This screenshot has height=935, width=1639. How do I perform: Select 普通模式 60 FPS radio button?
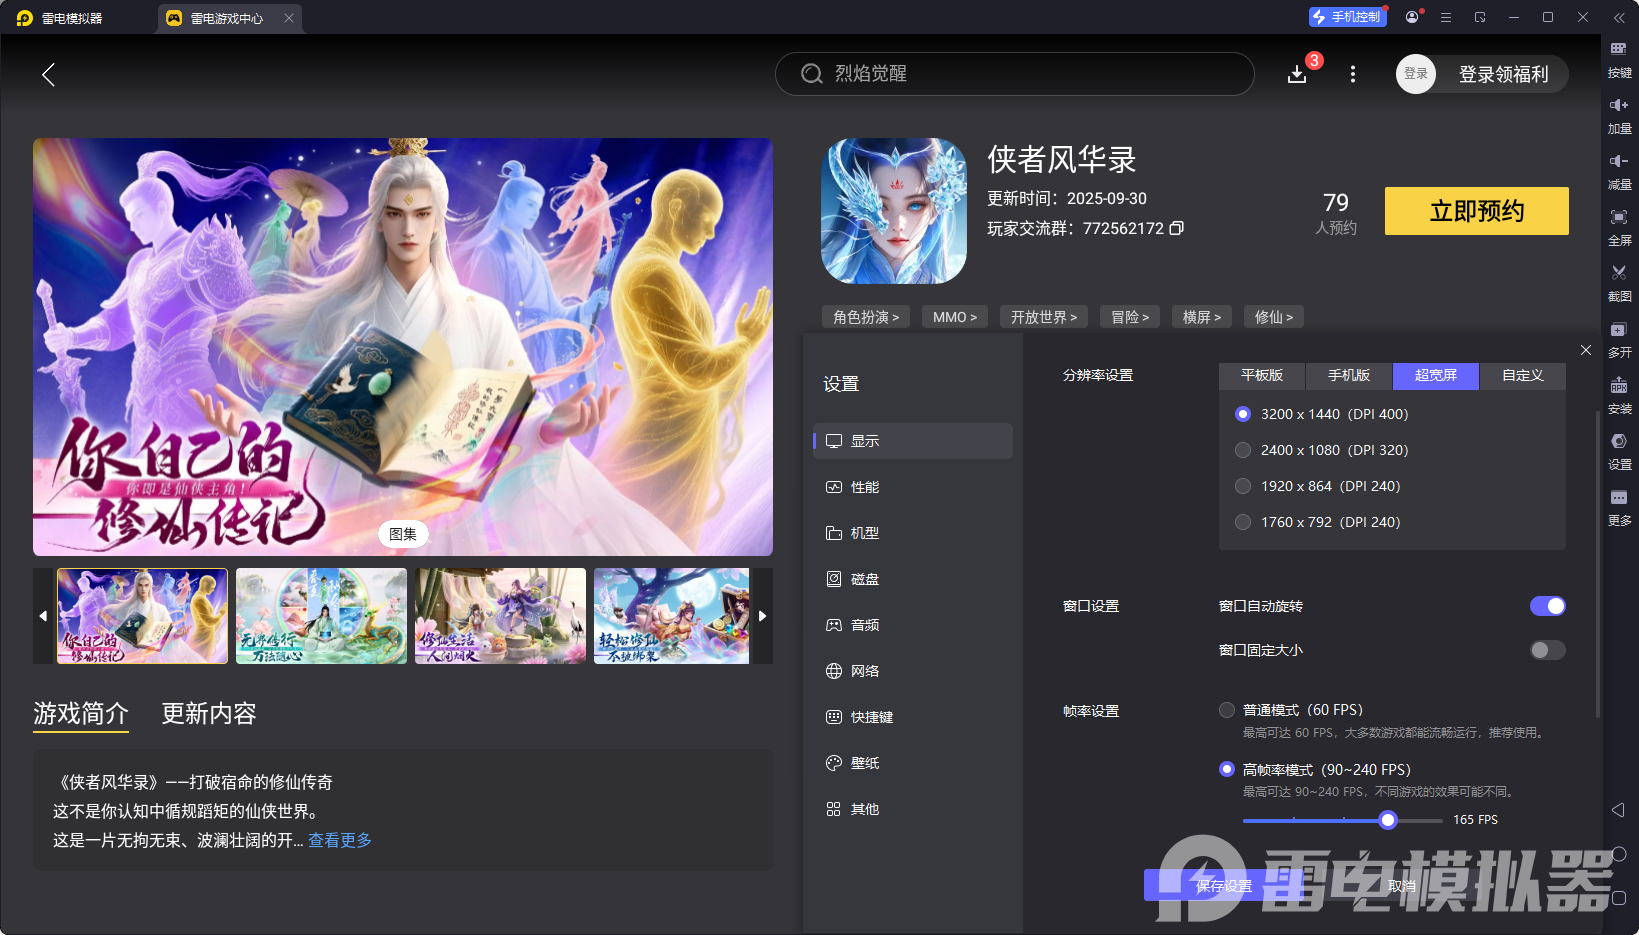pyautogui.click(x=1227, y=710)
